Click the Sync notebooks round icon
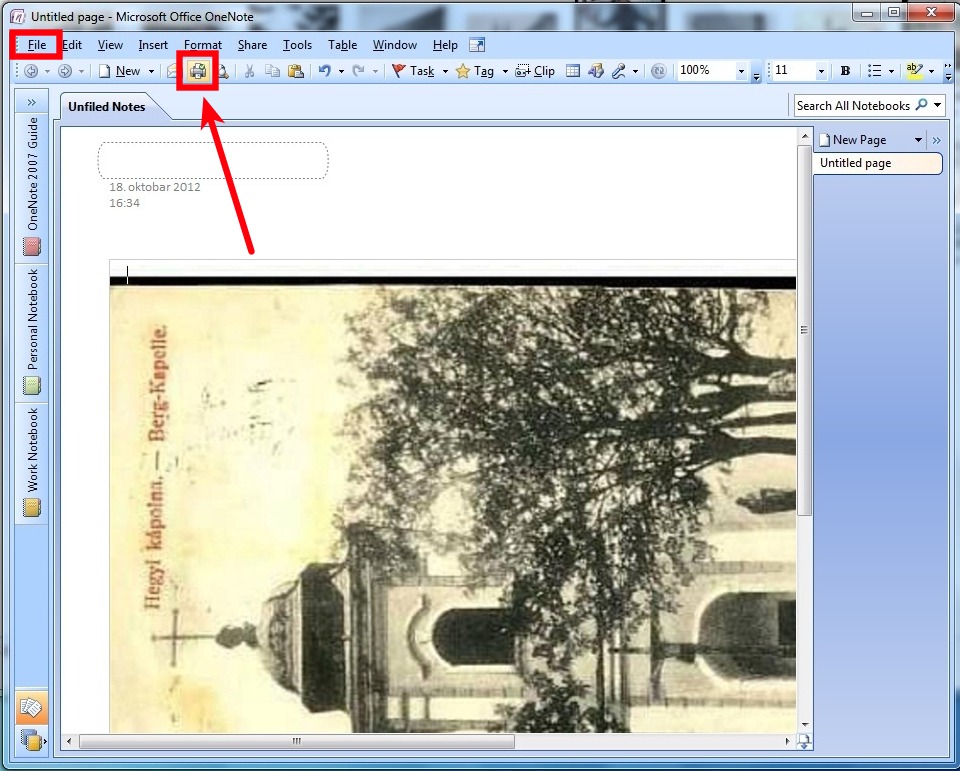 (x=659, y=72)
